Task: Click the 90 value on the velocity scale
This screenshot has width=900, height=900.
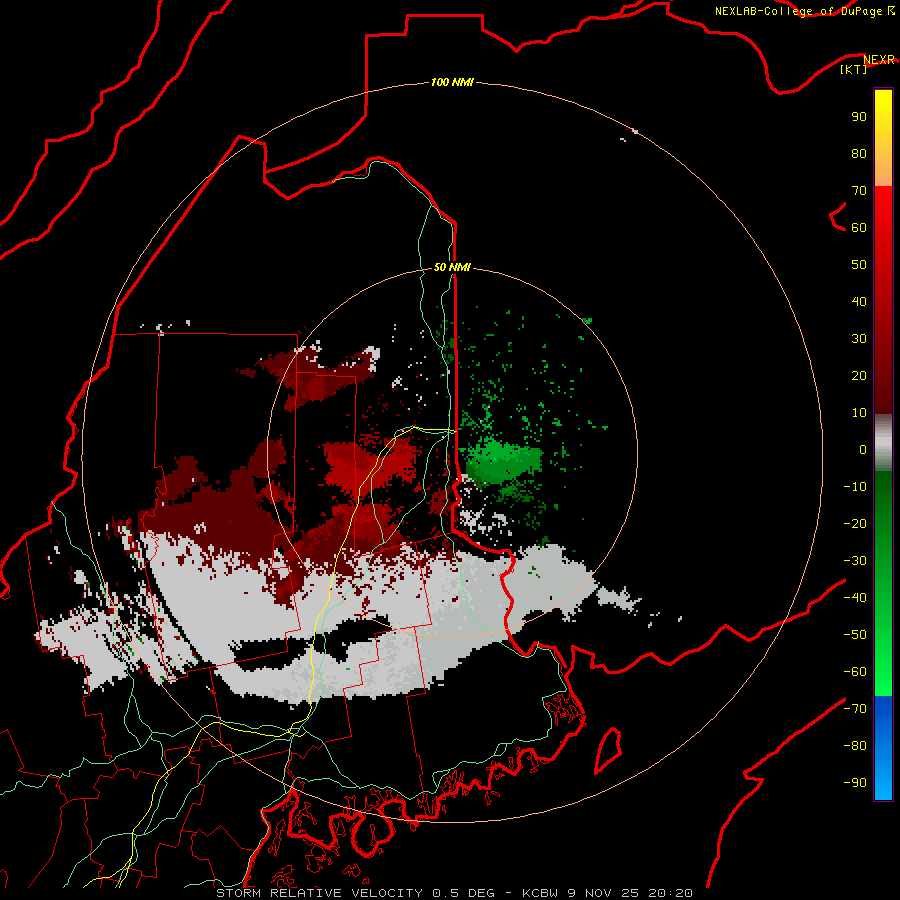Action: (859, 117)
